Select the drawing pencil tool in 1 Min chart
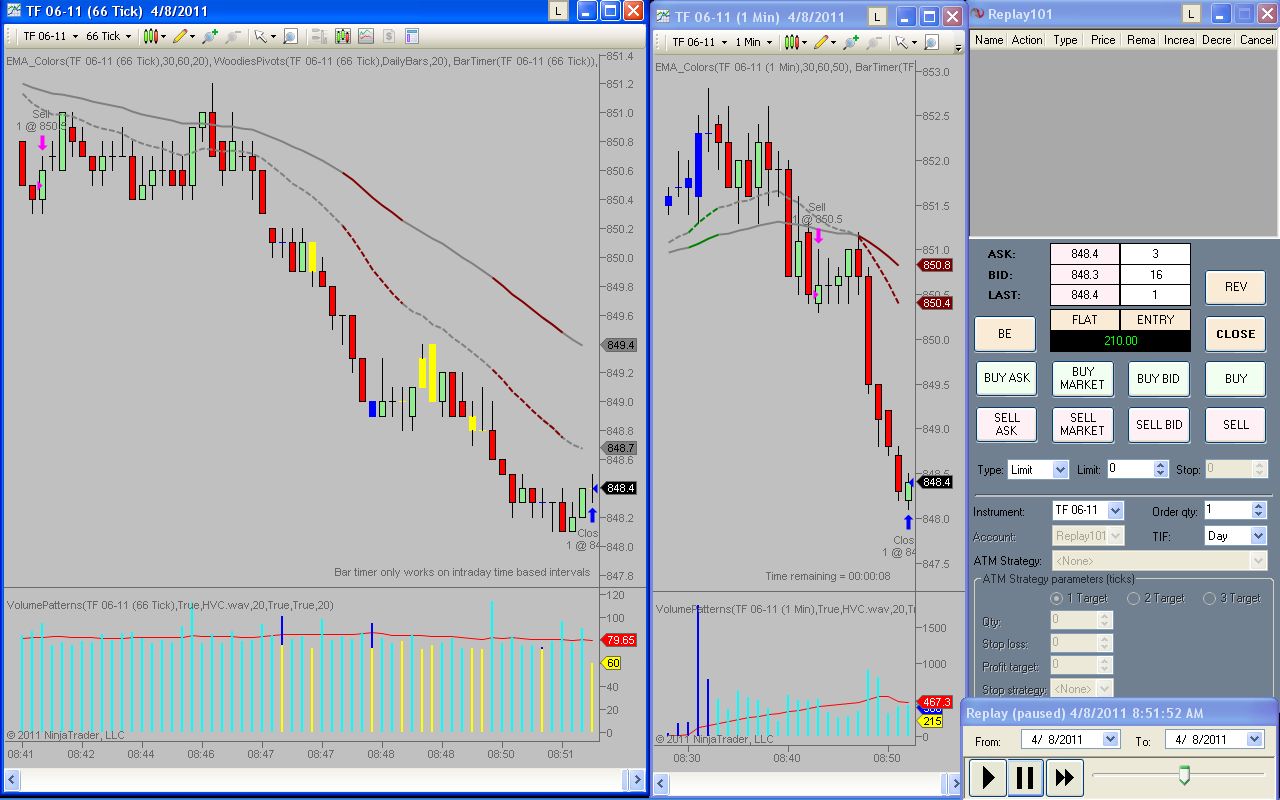Screen dimensions: 1280x800 pyautogui.click(x=824, y=42)
